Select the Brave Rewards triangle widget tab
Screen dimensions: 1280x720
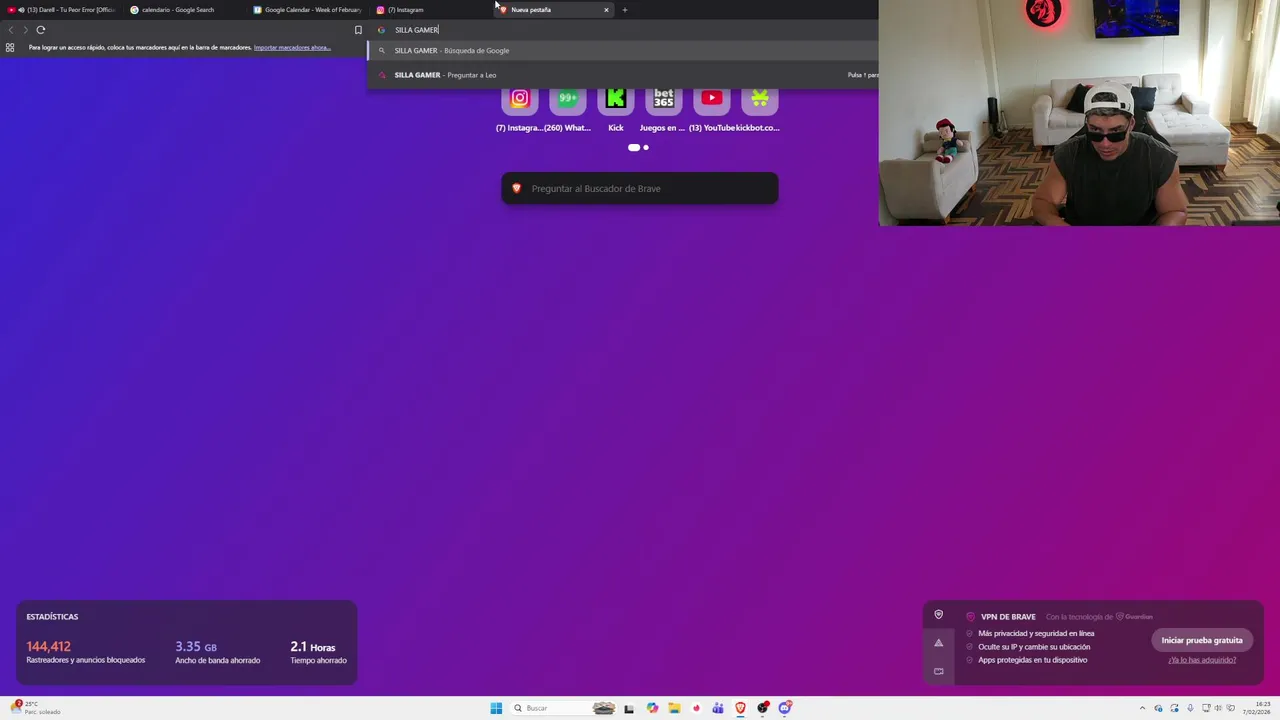coord(938,643)
